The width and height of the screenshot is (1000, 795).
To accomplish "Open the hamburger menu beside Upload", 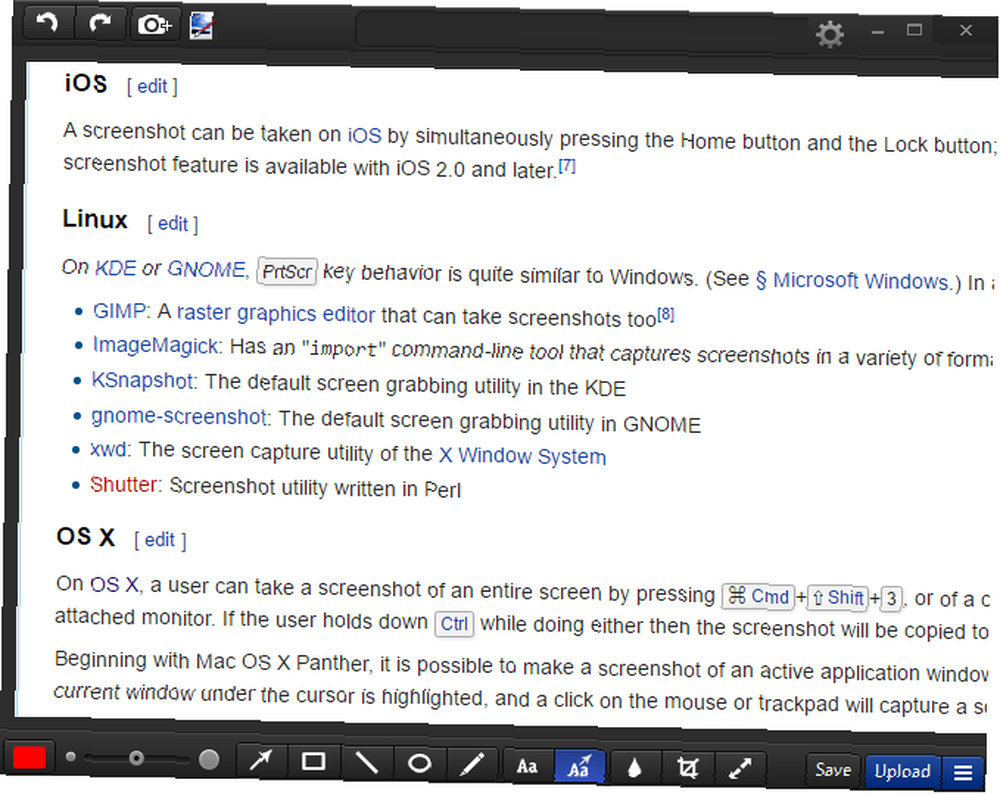I will (963, 773).
